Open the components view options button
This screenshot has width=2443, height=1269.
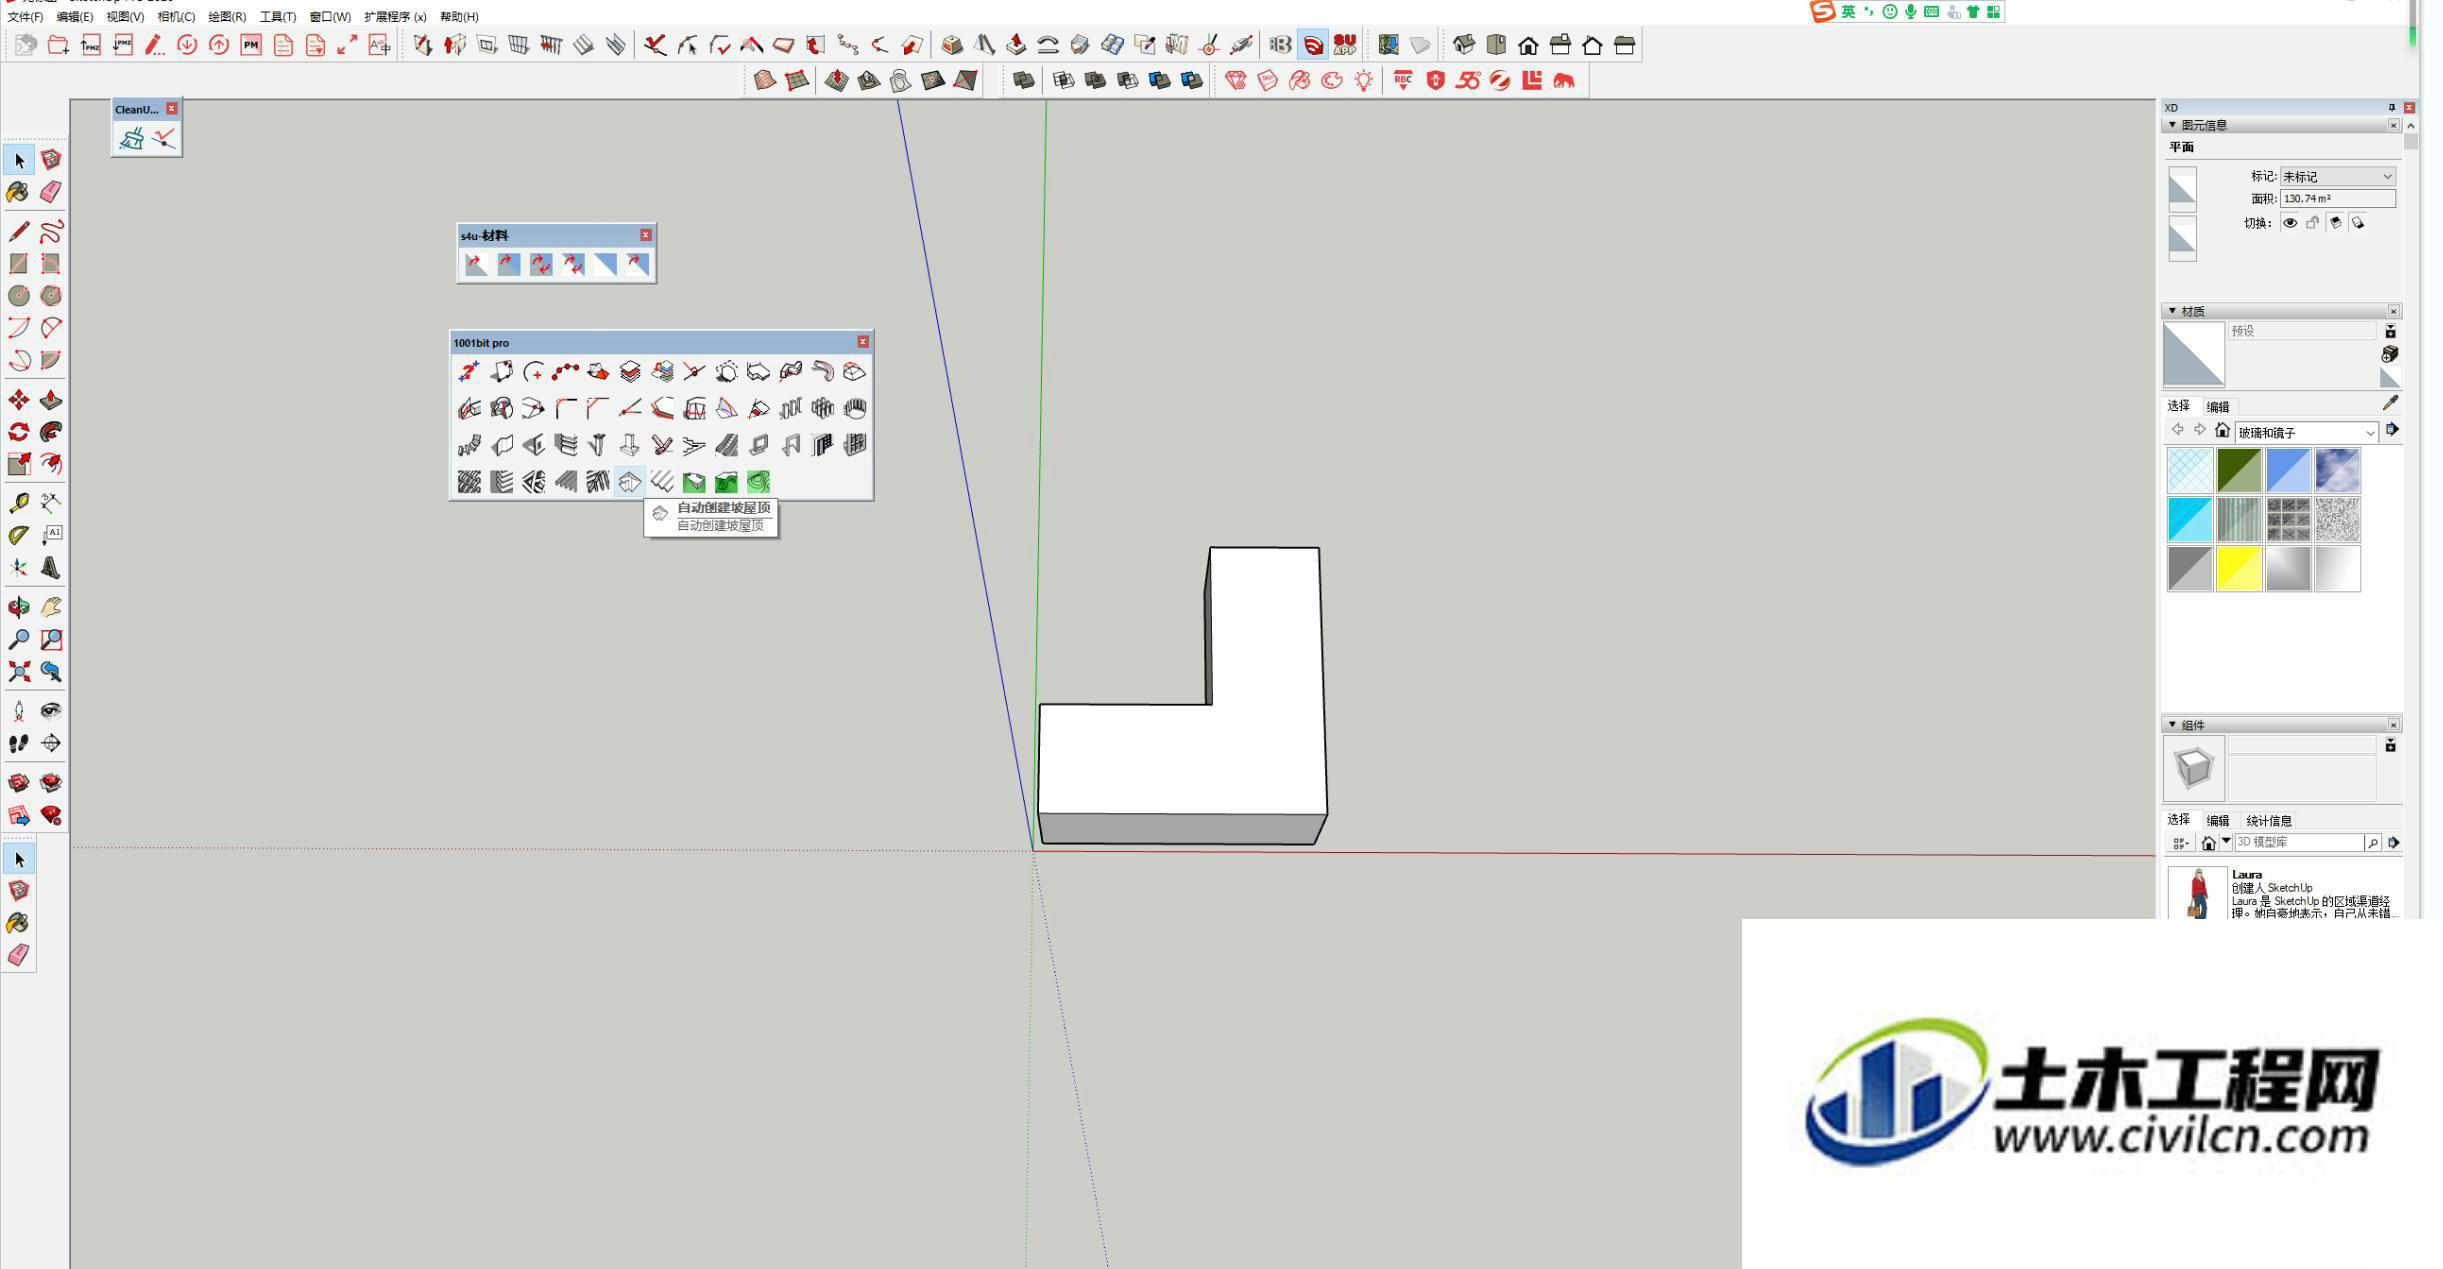[x=2181, y=843]
